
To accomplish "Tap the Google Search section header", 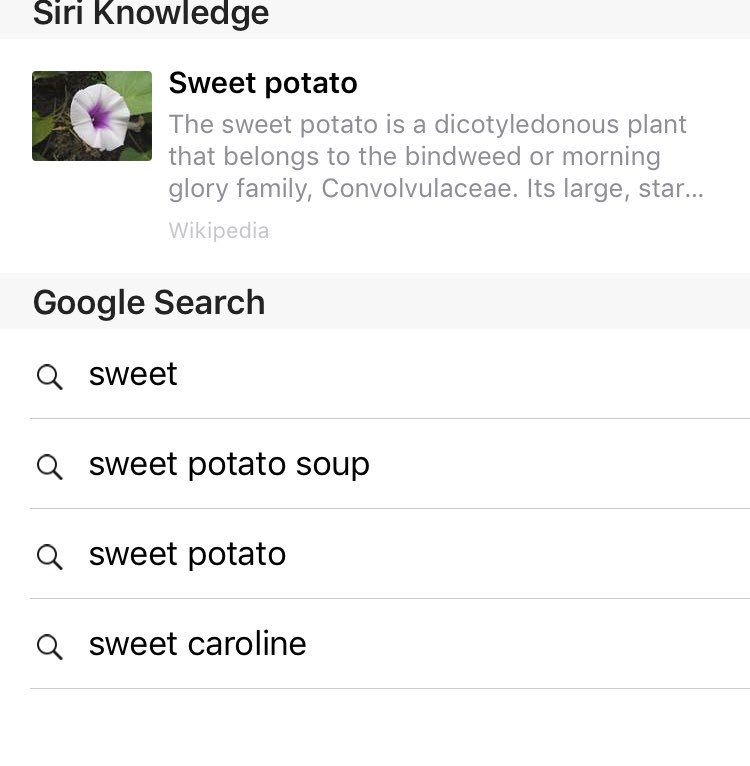I will [149, 302].
